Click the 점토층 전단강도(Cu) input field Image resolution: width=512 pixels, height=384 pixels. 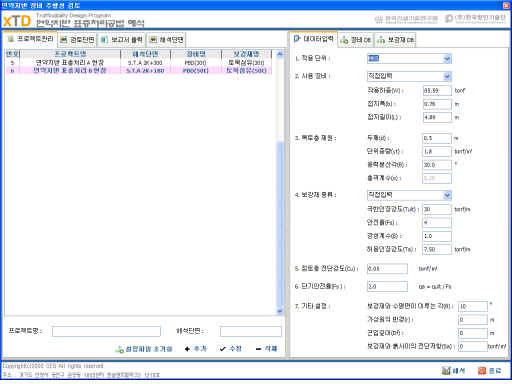tap(387, 269)
